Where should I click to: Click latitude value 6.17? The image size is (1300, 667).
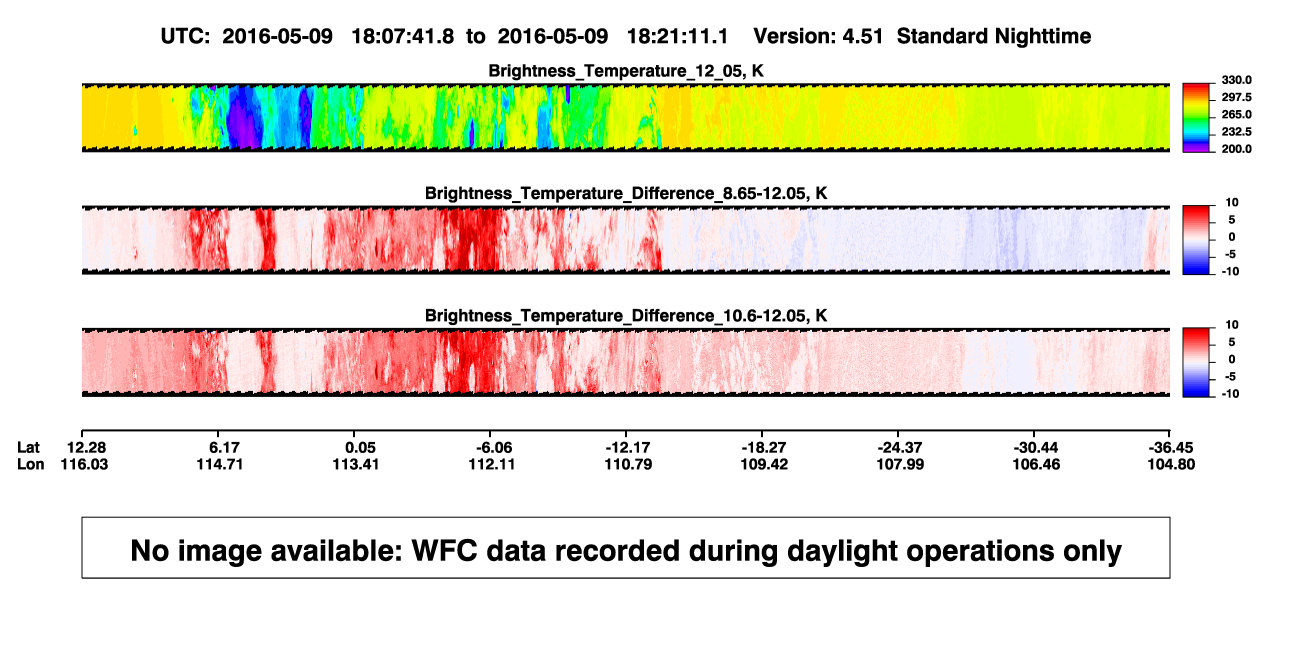tap(223, 447)
